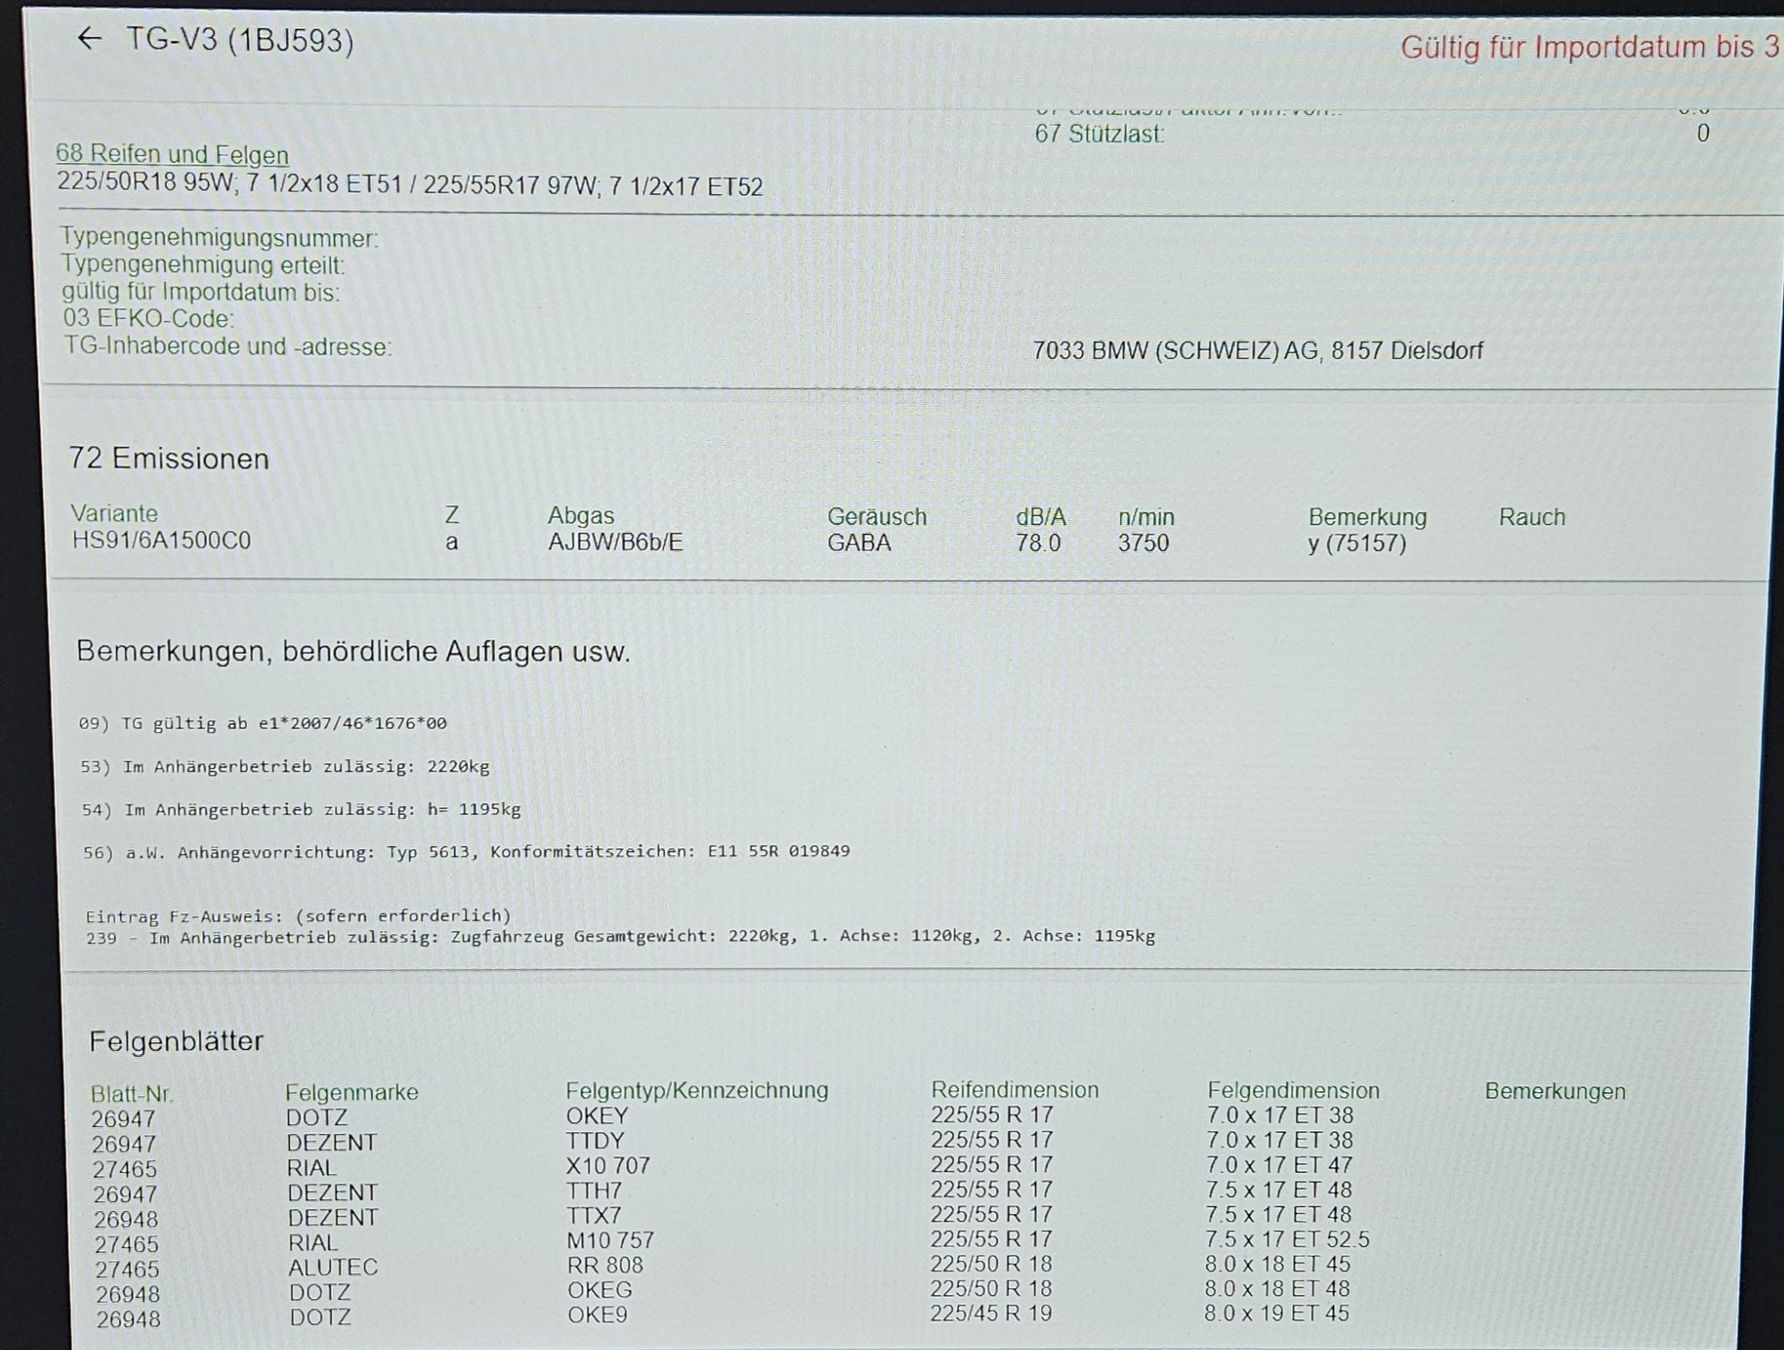Click the back arrow next to TG-V3

[x=90, y=39]
